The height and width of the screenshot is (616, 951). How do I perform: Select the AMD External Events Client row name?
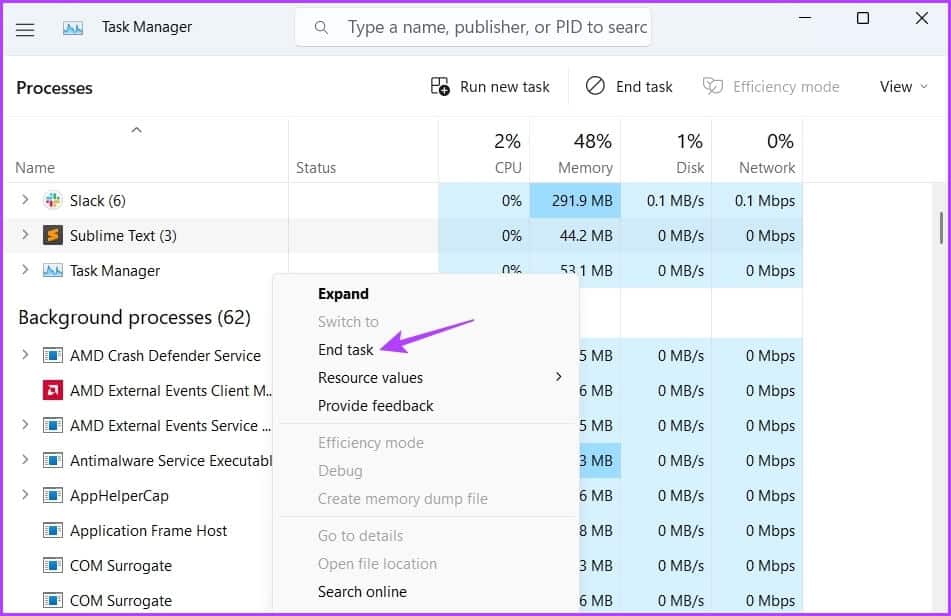(x=171, y=391)
